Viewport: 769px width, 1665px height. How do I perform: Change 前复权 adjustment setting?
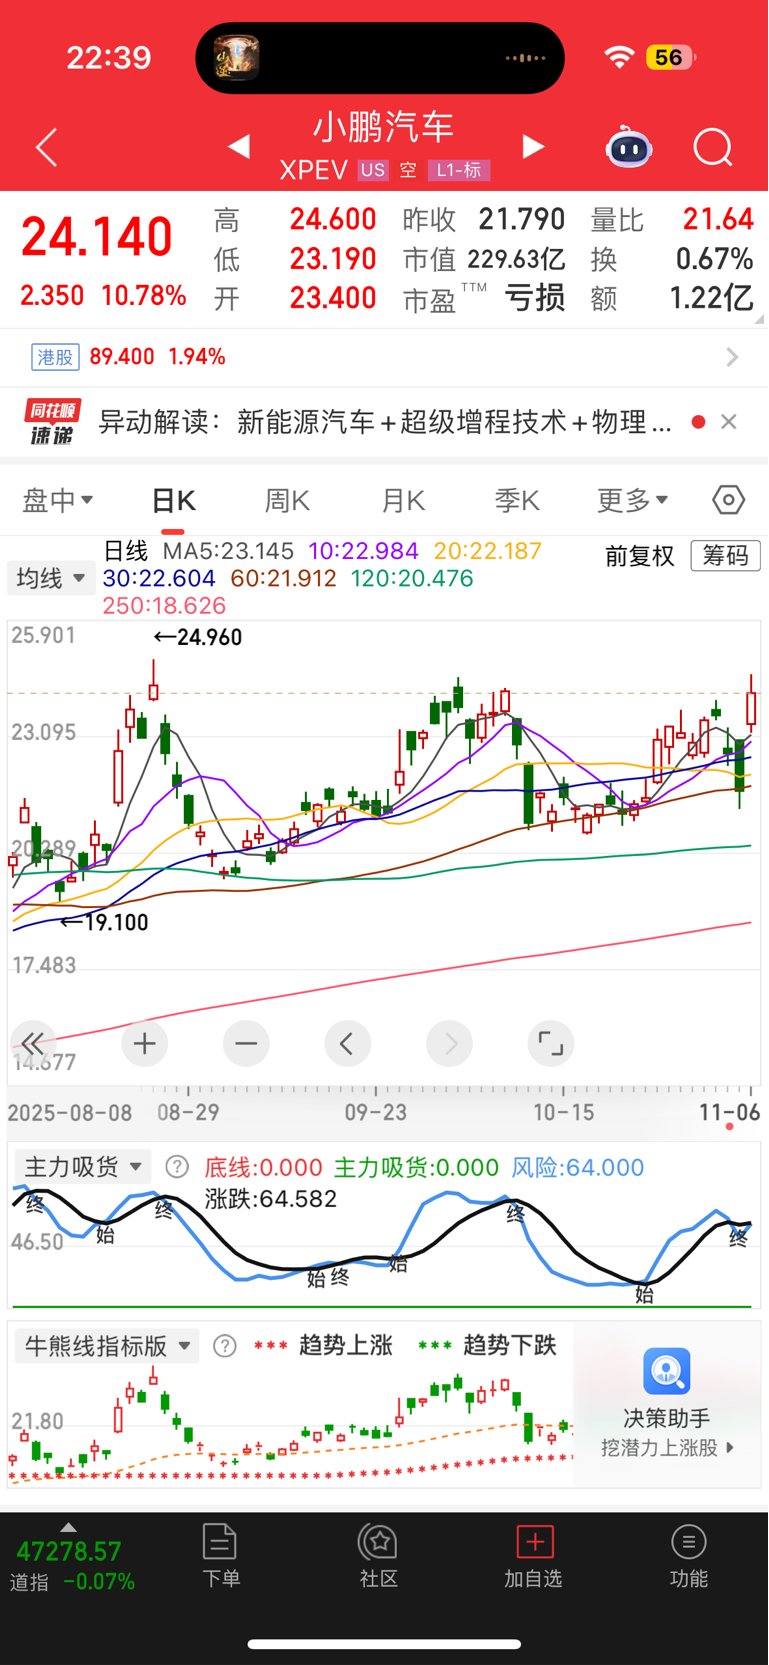[640, 556]
